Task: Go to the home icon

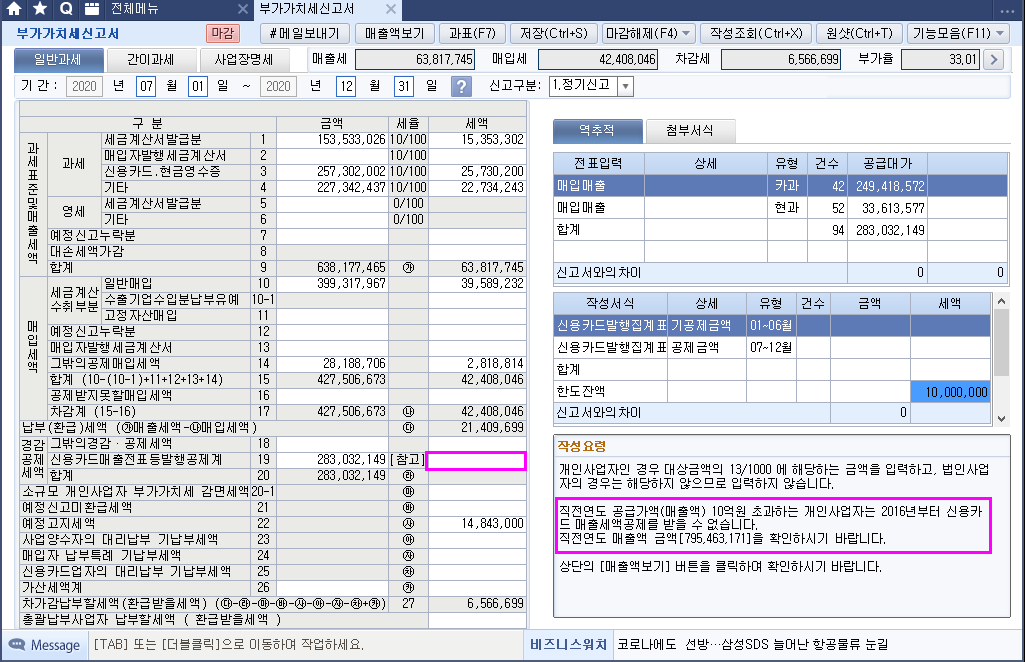Action: [14, 8]
